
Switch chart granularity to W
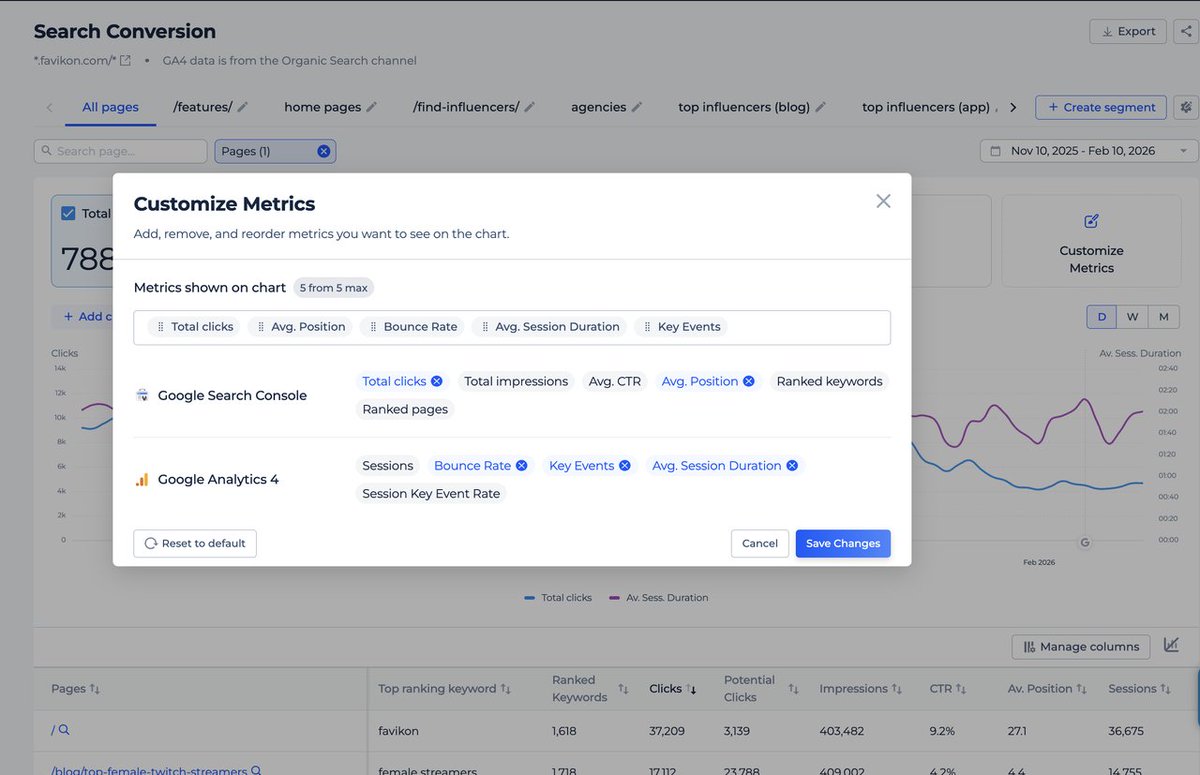(x=1132, y=316)
